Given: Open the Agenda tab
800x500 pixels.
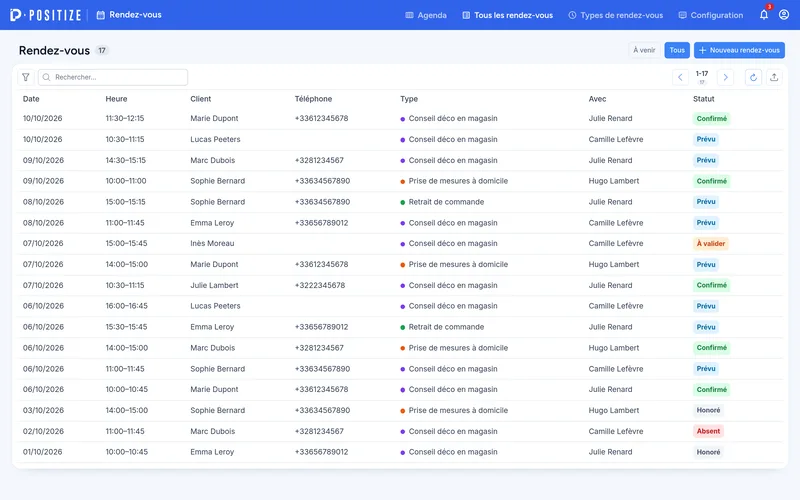Looking at the screenshot, I should [x=426, y=15].
